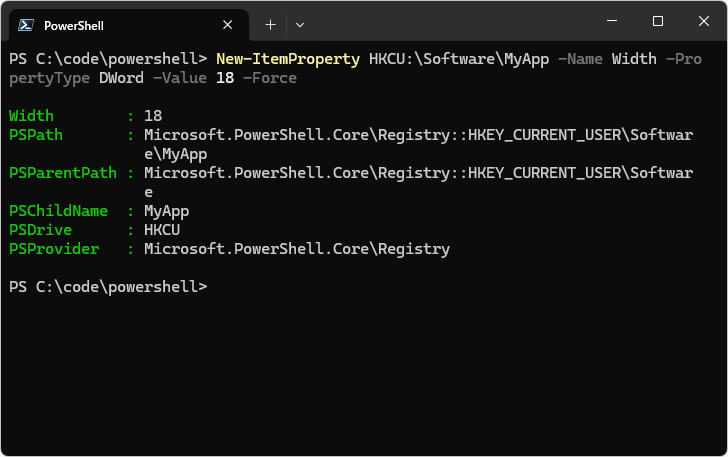Click the PSPath output label
The image size is (728, 457).
(36, 135)
